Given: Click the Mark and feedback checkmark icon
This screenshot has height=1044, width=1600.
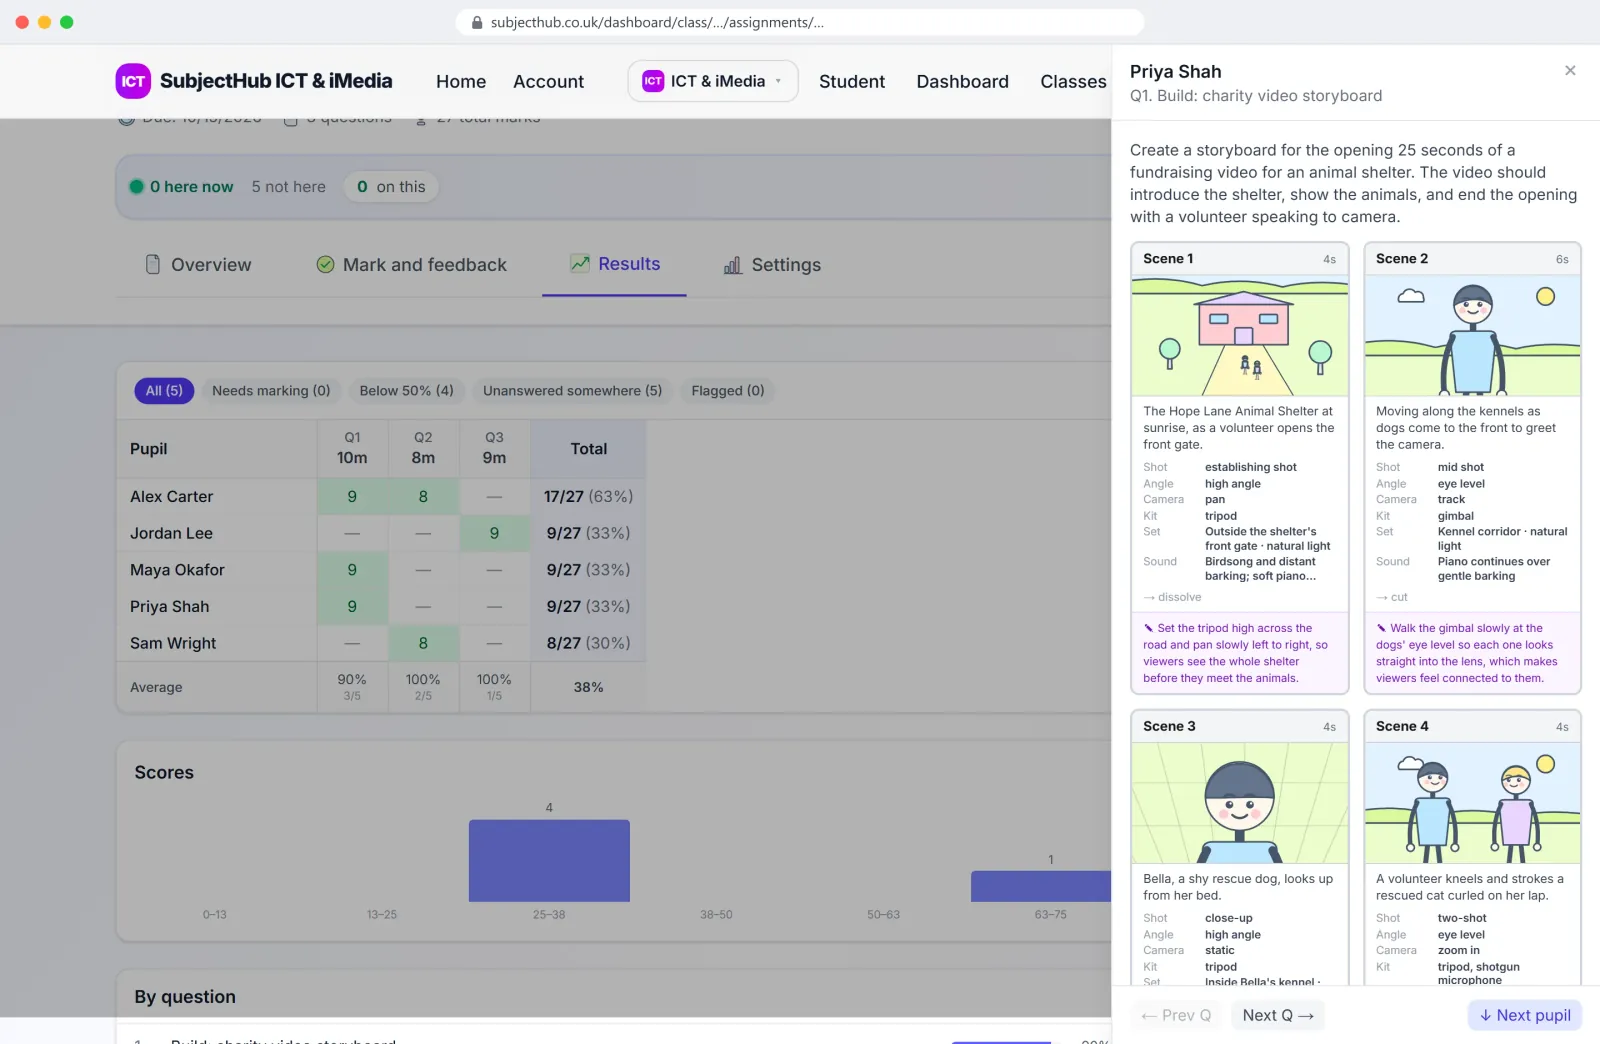Looking at the screenshot, I should coord(325,265).
